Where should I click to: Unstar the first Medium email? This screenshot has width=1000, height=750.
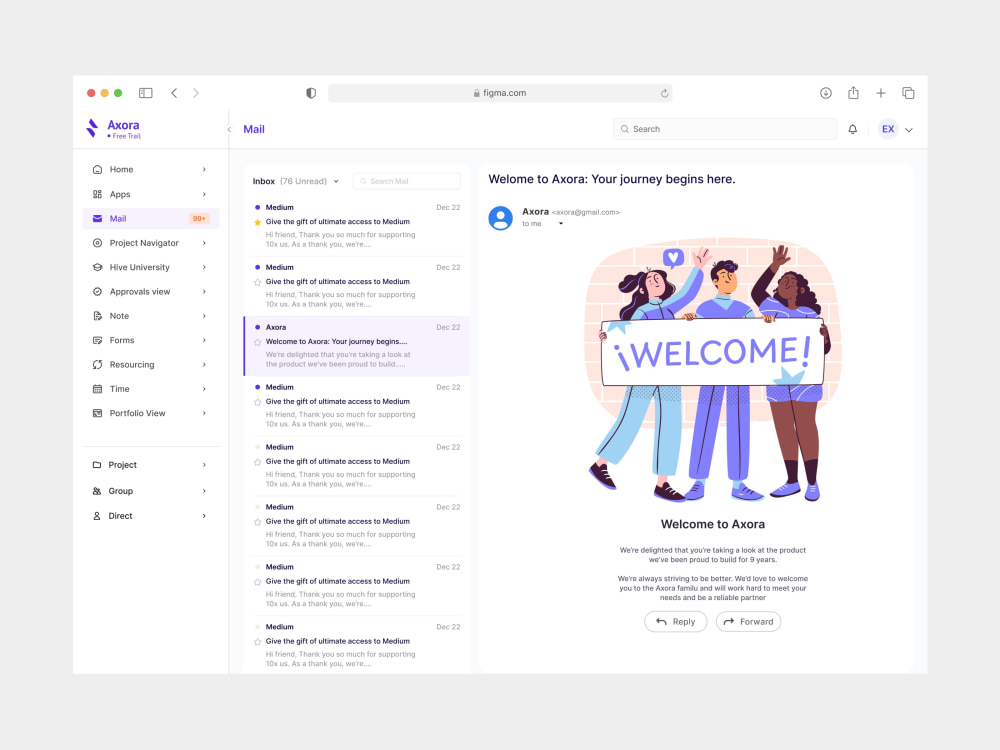pos(258,223)
